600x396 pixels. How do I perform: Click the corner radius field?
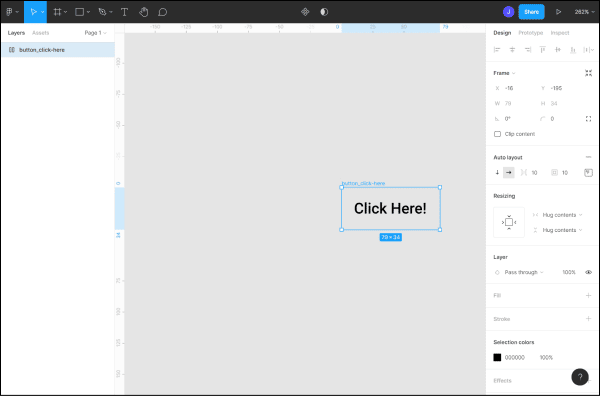pyautogui.click(x=559, y=119)
